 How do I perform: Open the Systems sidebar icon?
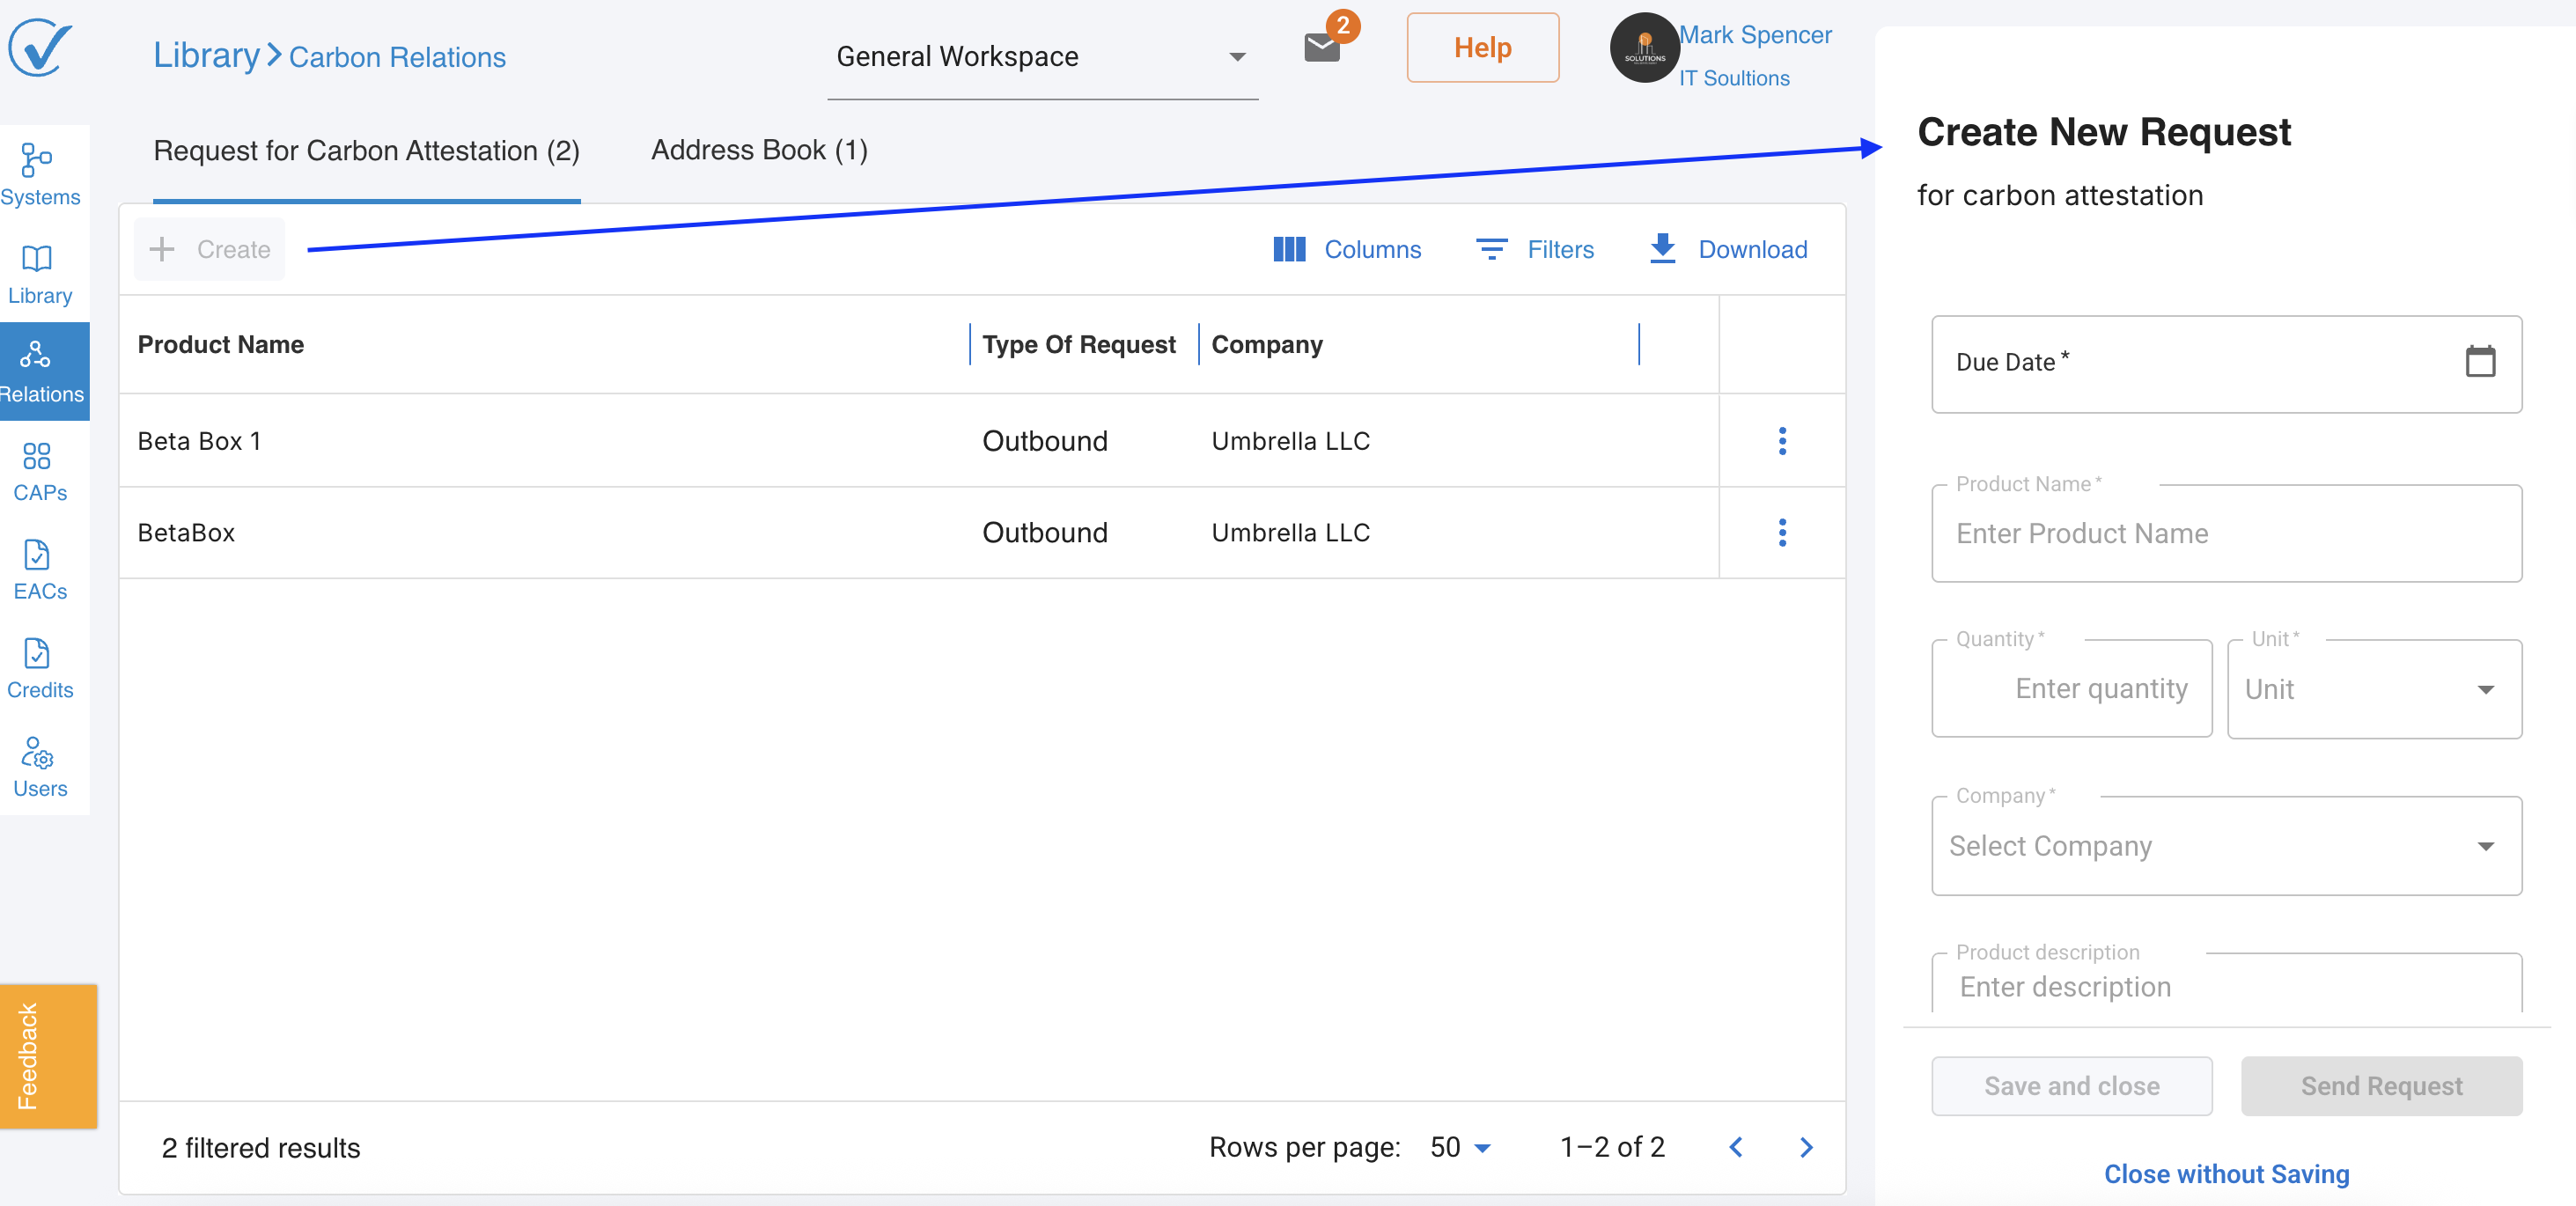click(x=39, y=174)
